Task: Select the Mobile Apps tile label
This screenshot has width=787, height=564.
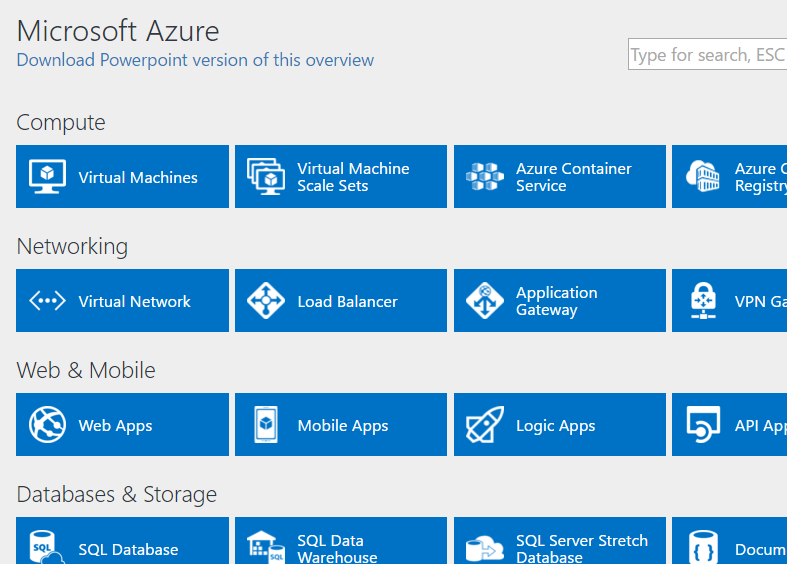Action: click(x=343, y=426)
